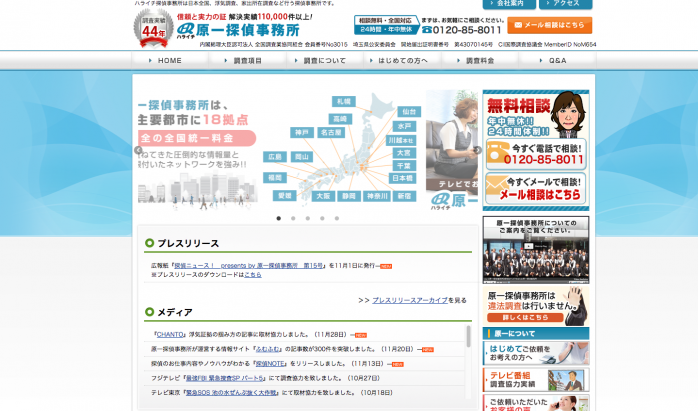Image resolution: width=698 pixels, height=411 pixels.
Task: Open the Q&A navigation item
Action: (557, 61)
